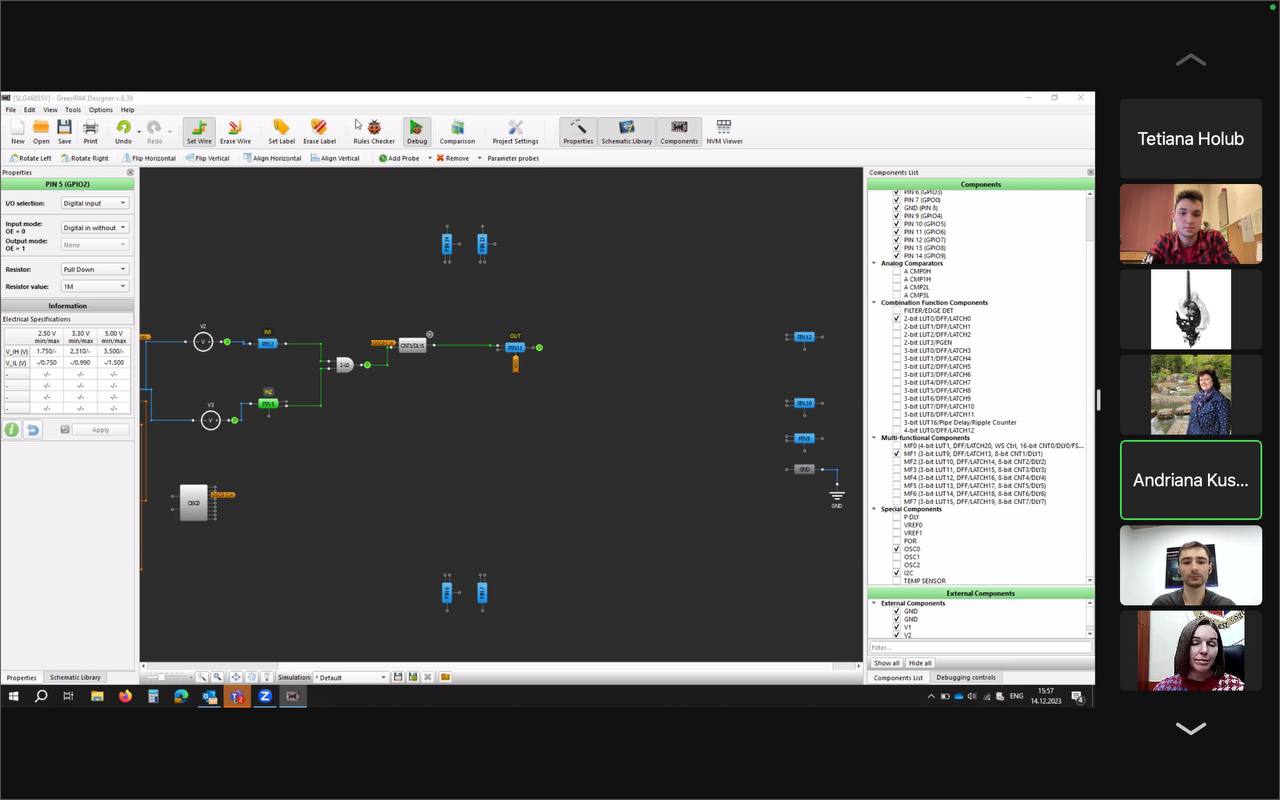Expand the Resistor value dropdown
Viewport: 1280px width, 800px height.
click(95, 286)
